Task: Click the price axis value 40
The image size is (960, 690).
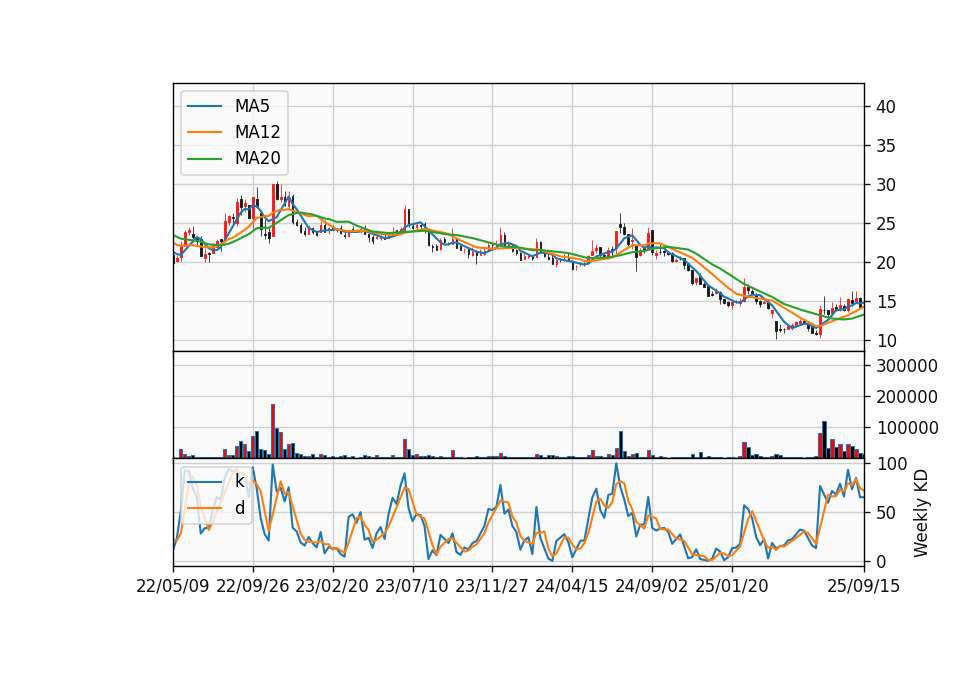Action: point(886,107)
